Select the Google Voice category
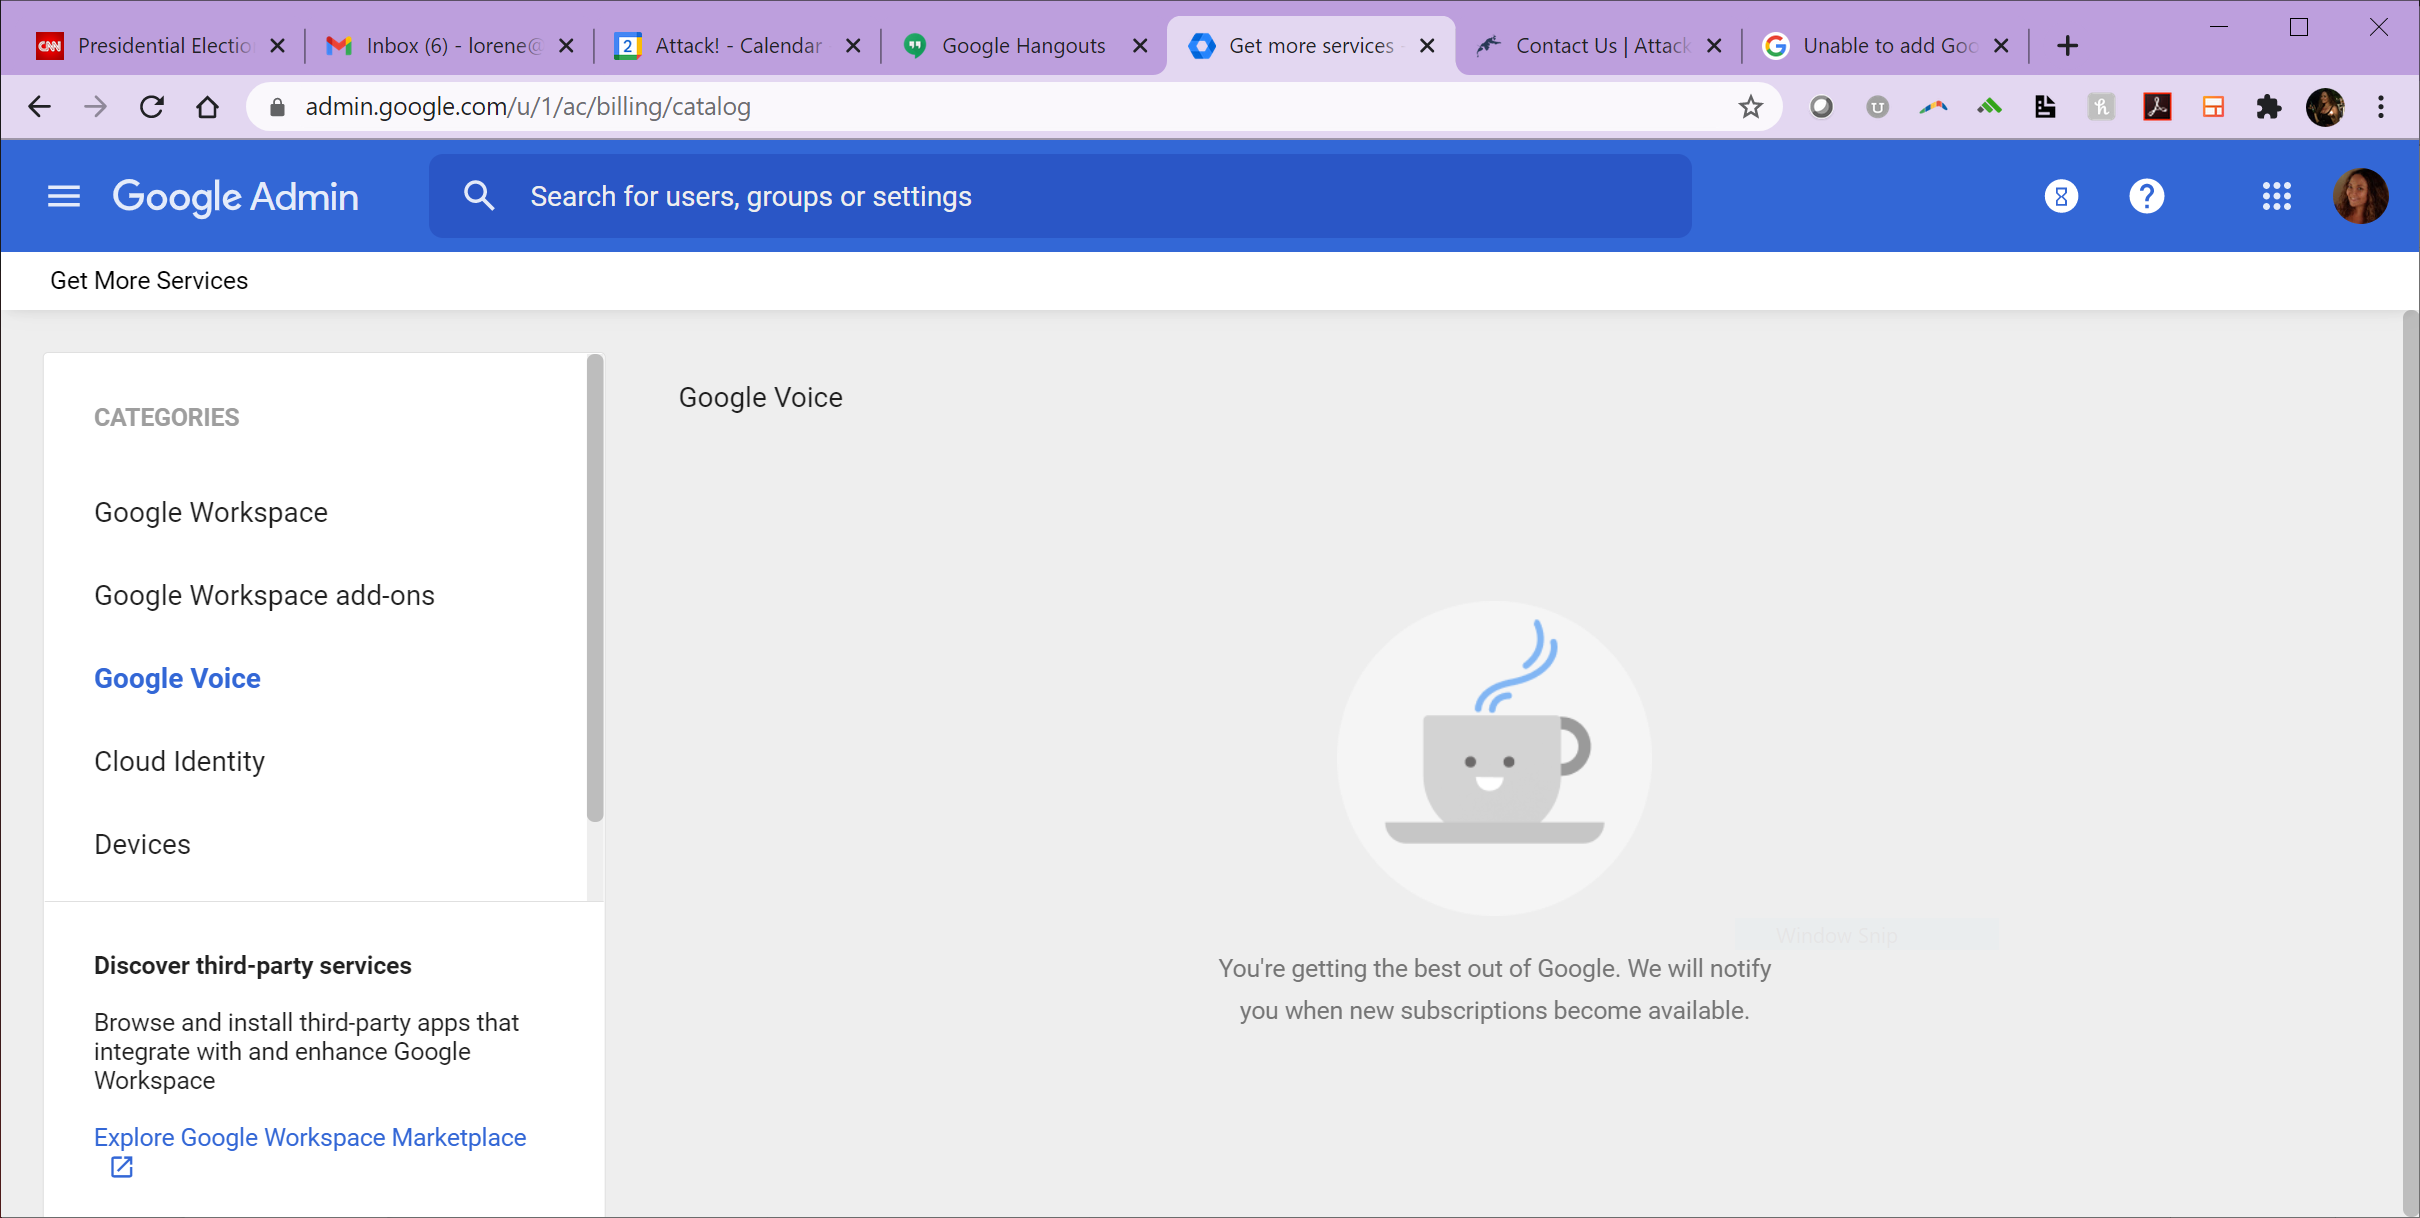 (177, 678)
